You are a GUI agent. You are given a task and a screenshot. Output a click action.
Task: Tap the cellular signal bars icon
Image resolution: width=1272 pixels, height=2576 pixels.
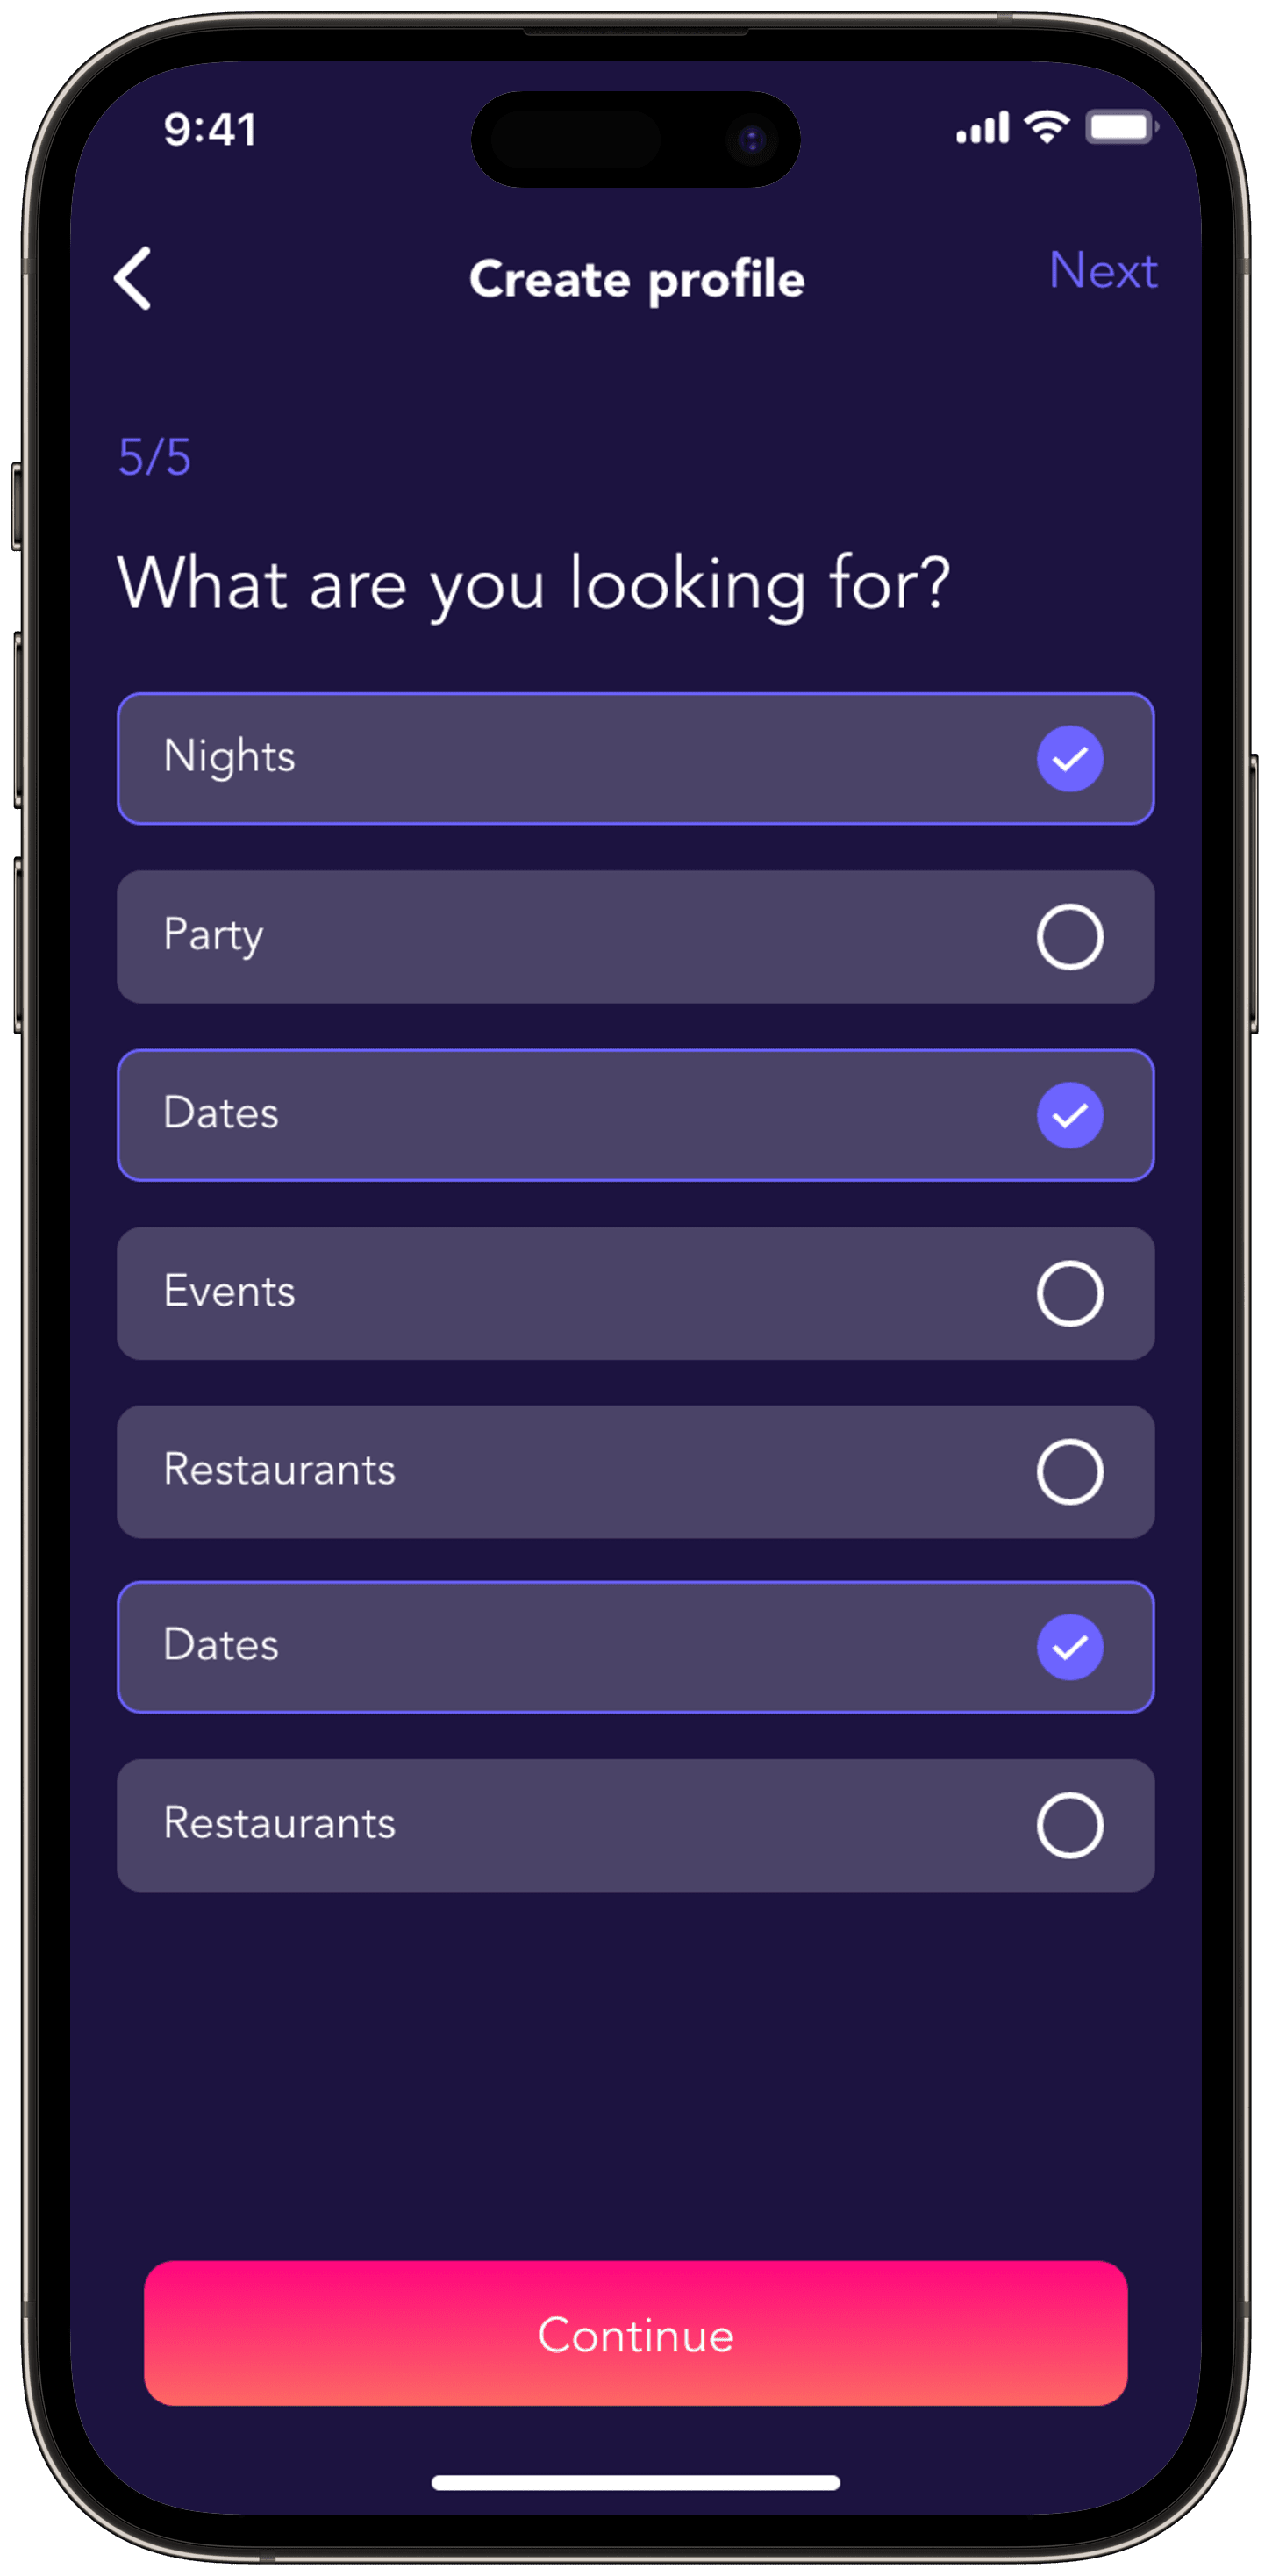coord(982,128)
